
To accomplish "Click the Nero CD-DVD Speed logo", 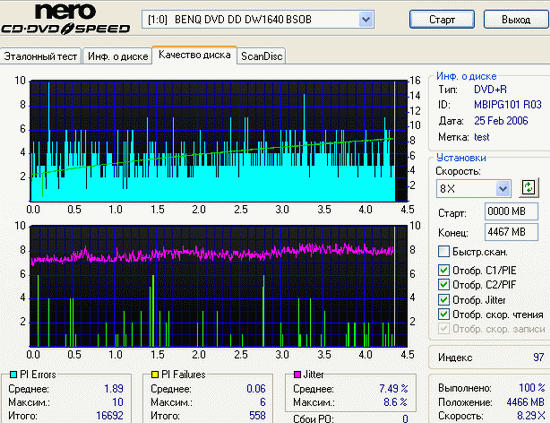I will (x=66, y=19).
